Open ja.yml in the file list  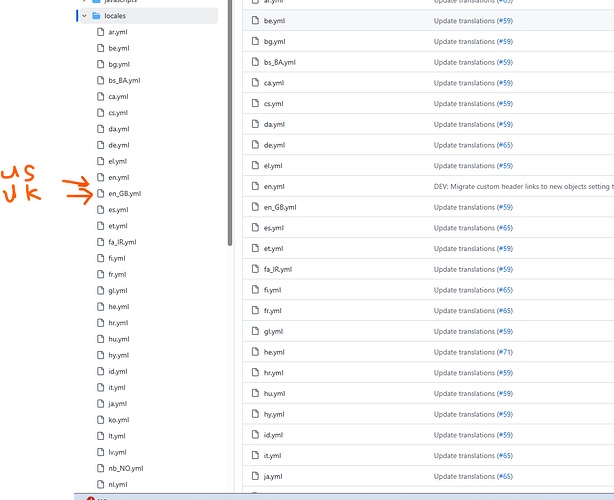click(273, 477)
